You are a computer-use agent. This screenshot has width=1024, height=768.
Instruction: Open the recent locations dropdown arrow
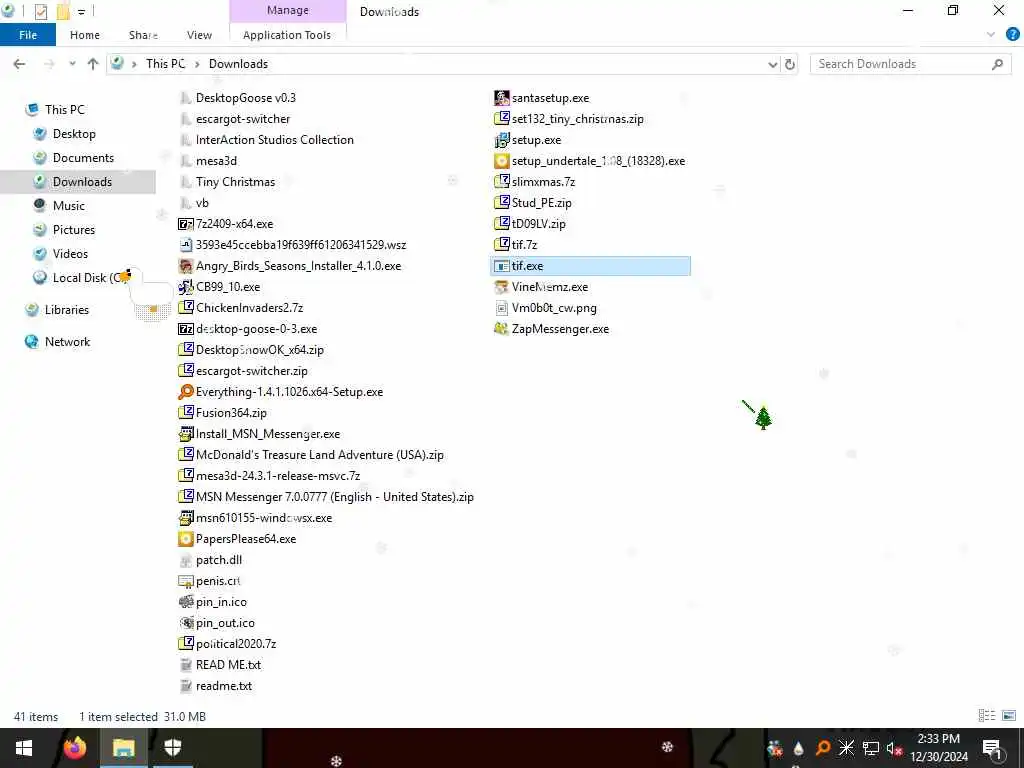pos(72,64)
